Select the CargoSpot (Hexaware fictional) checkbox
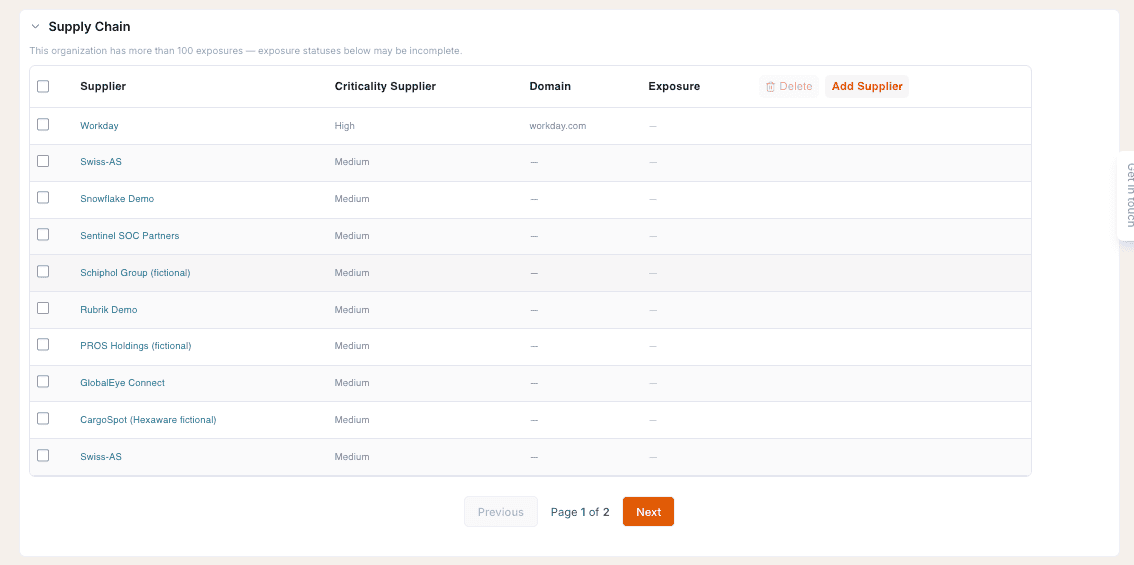 pyautogui.click(x=43, y=418)
